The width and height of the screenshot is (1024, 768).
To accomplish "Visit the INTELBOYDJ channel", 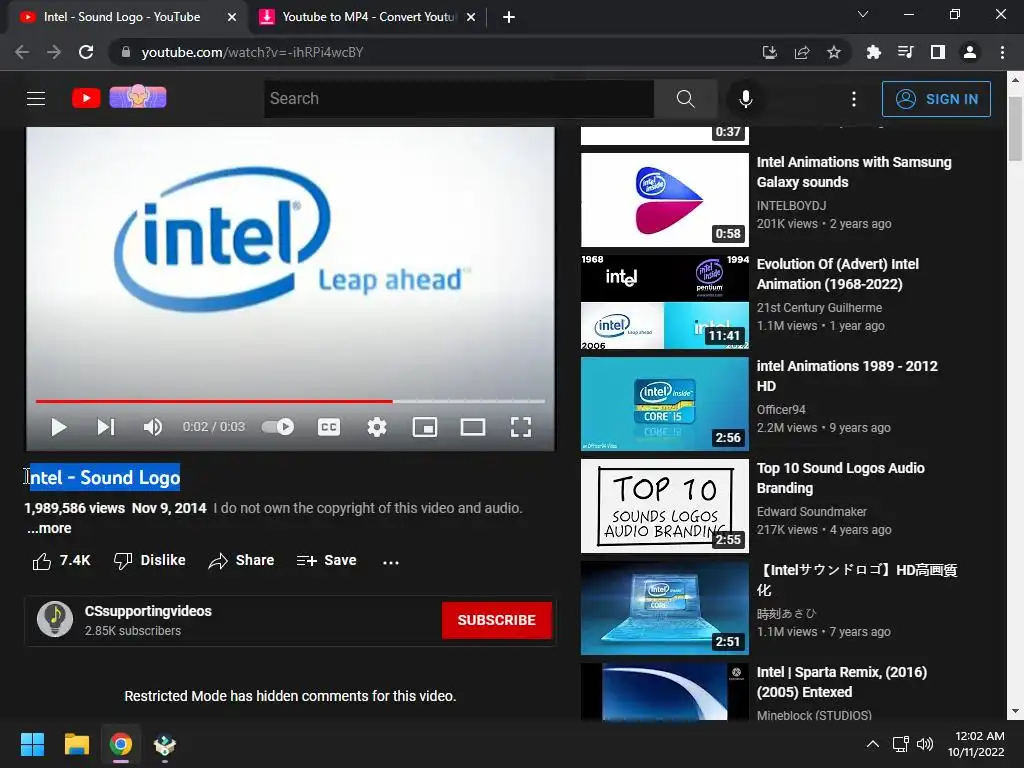I will (x=792, y=206).
